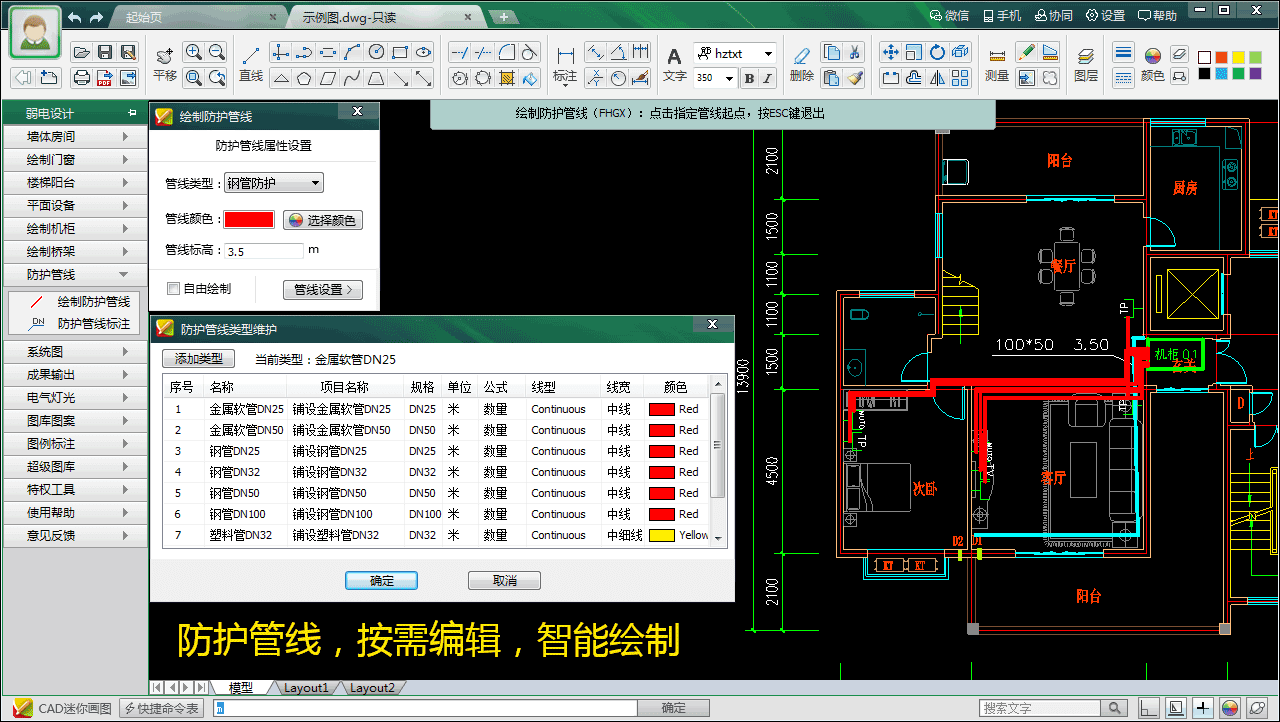
Task: Click 取消 in type maintenance dialog
Action: (504, 580)
